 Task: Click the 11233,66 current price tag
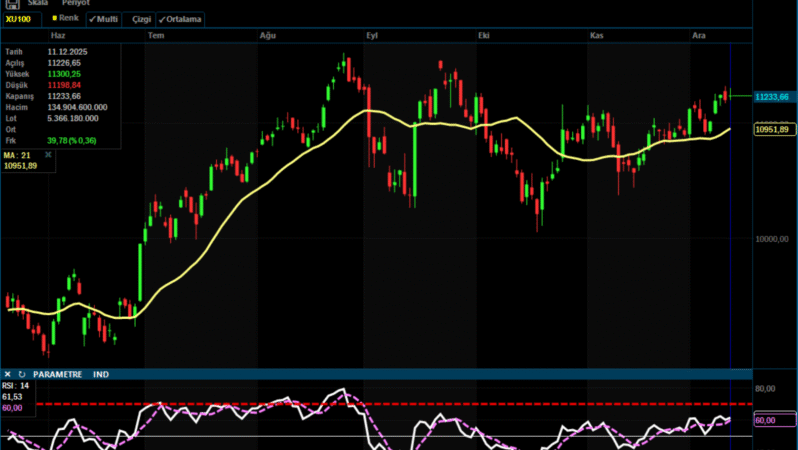point(772,97)
